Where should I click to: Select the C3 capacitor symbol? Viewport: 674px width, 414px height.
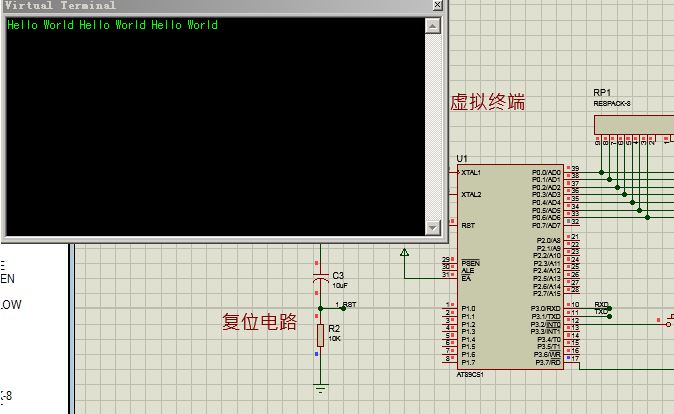pos(320,277)
